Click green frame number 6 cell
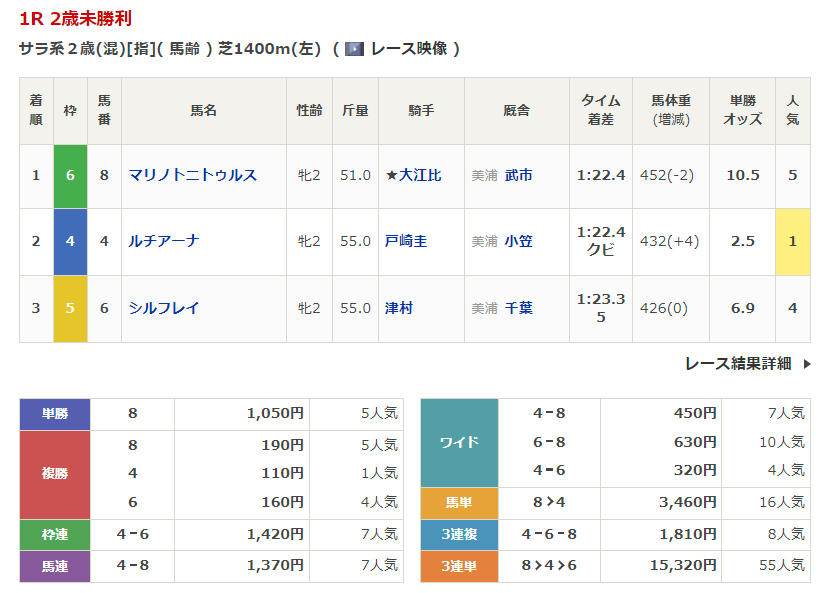 click(70, 175)
